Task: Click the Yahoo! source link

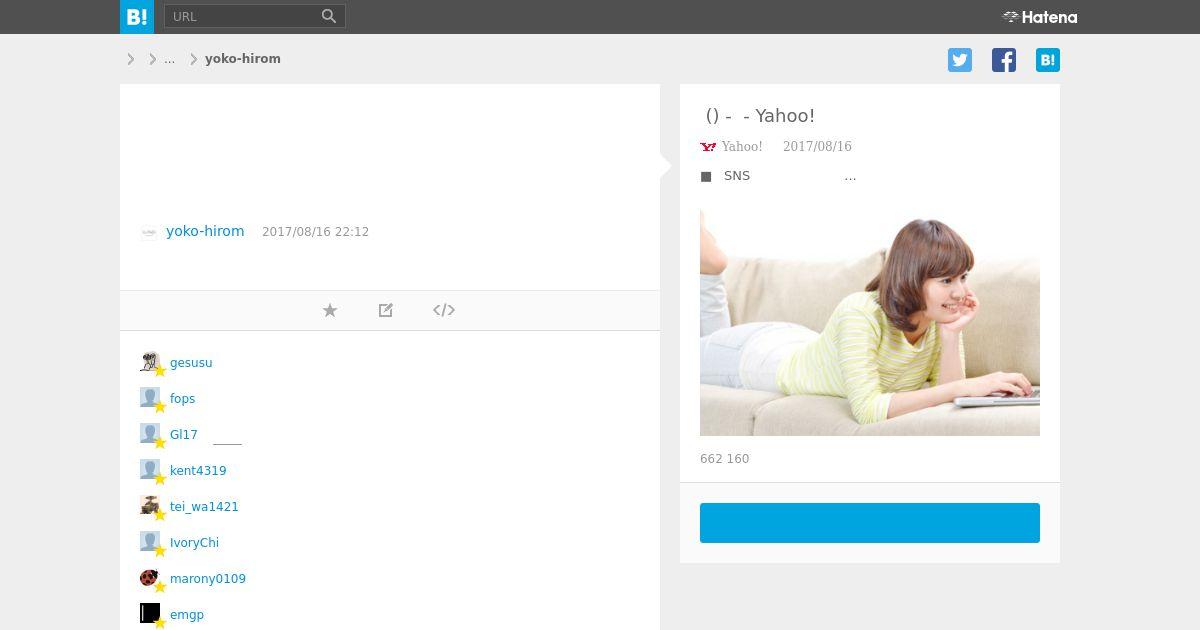Action: [x=742, y=147]
